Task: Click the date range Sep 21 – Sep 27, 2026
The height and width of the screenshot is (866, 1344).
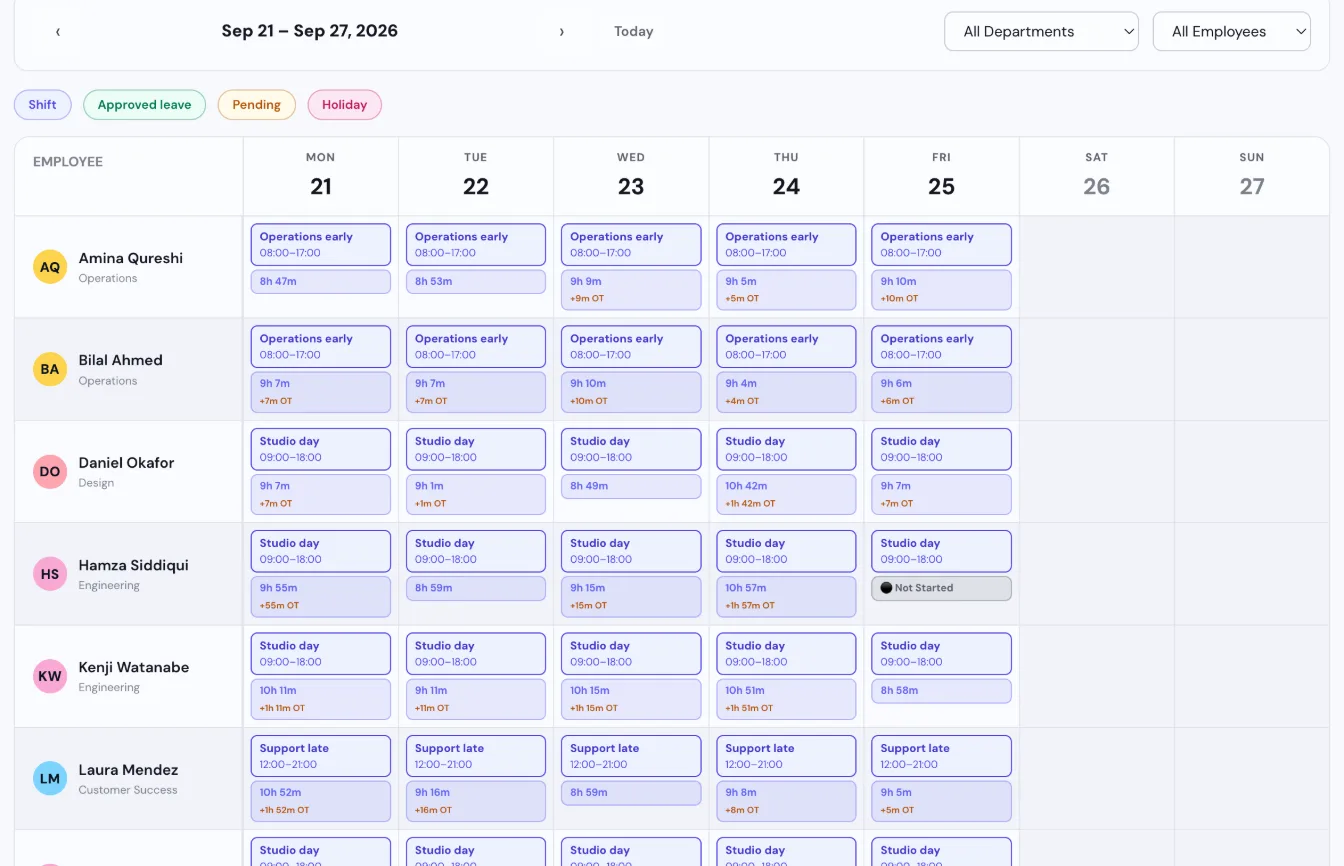Action: click(310, 31)
